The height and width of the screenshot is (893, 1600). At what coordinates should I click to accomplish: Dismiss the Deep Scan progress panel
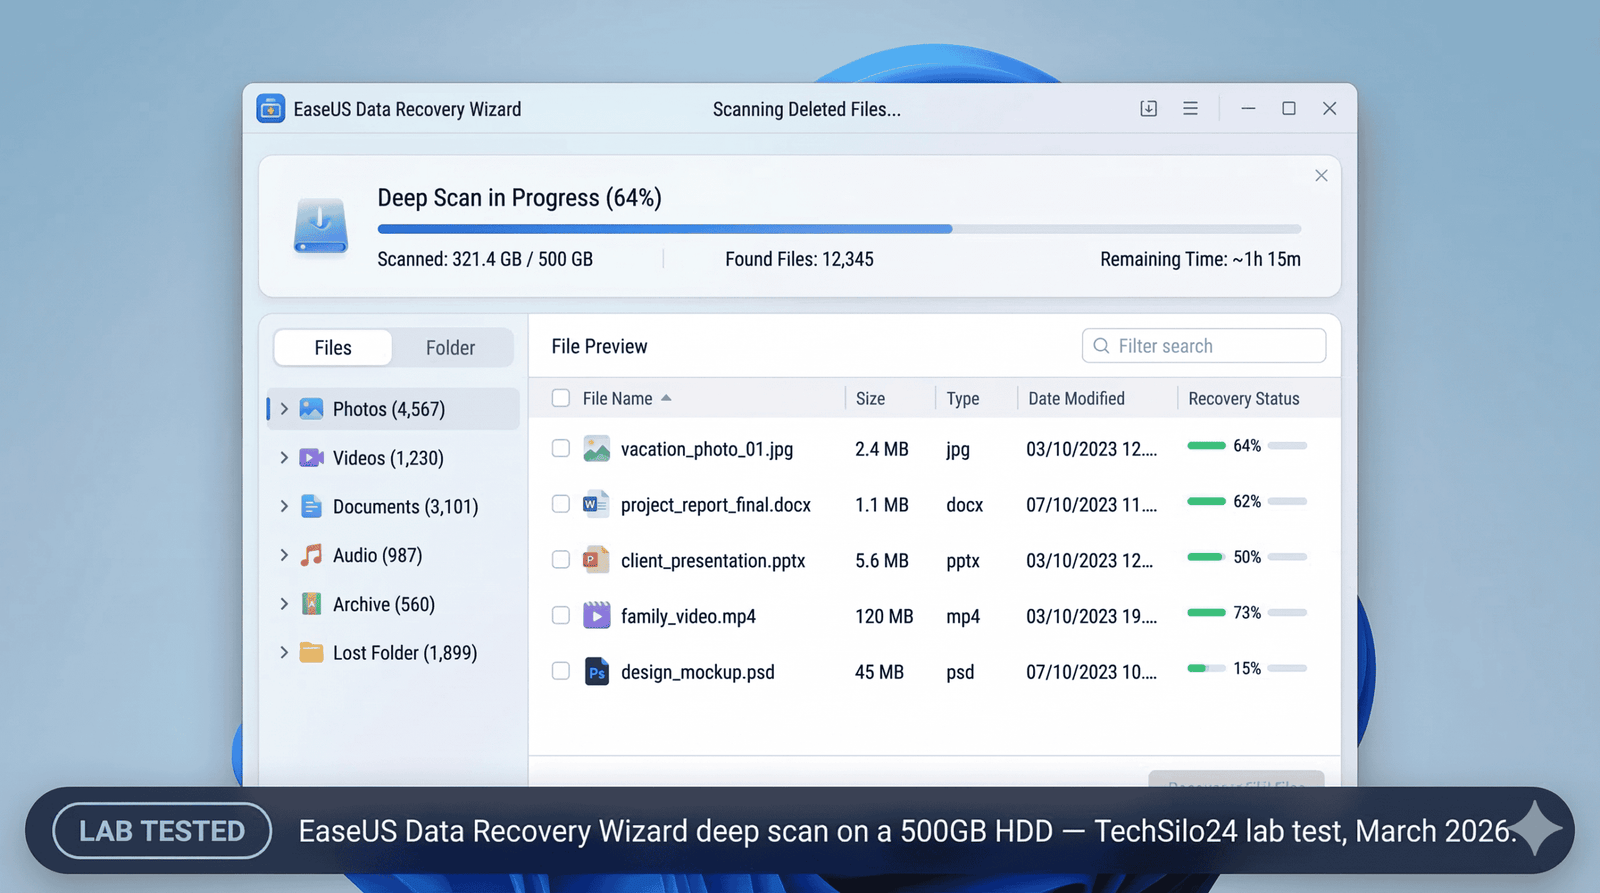[1321, 175]
